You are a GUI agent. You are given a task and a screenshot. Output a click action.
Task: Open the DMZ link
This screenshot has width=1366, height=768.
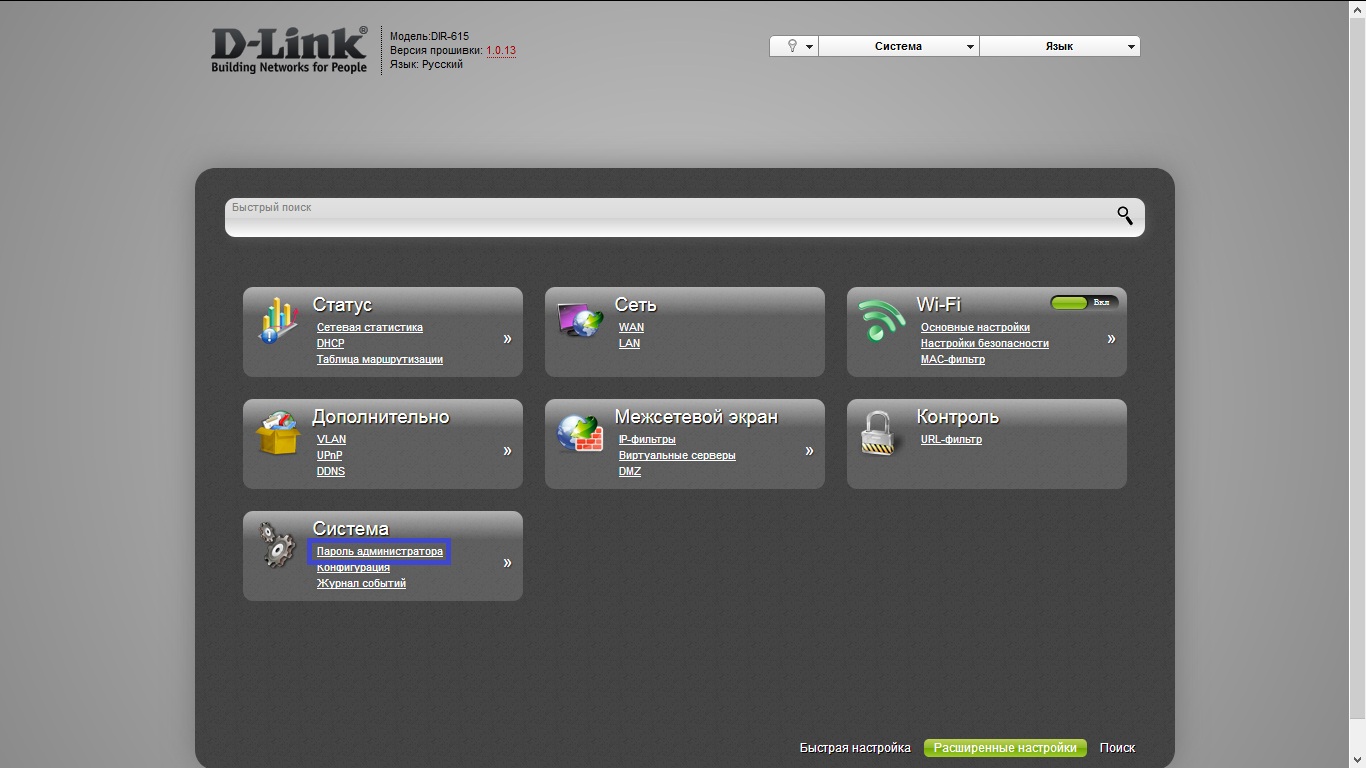[630, 472]
